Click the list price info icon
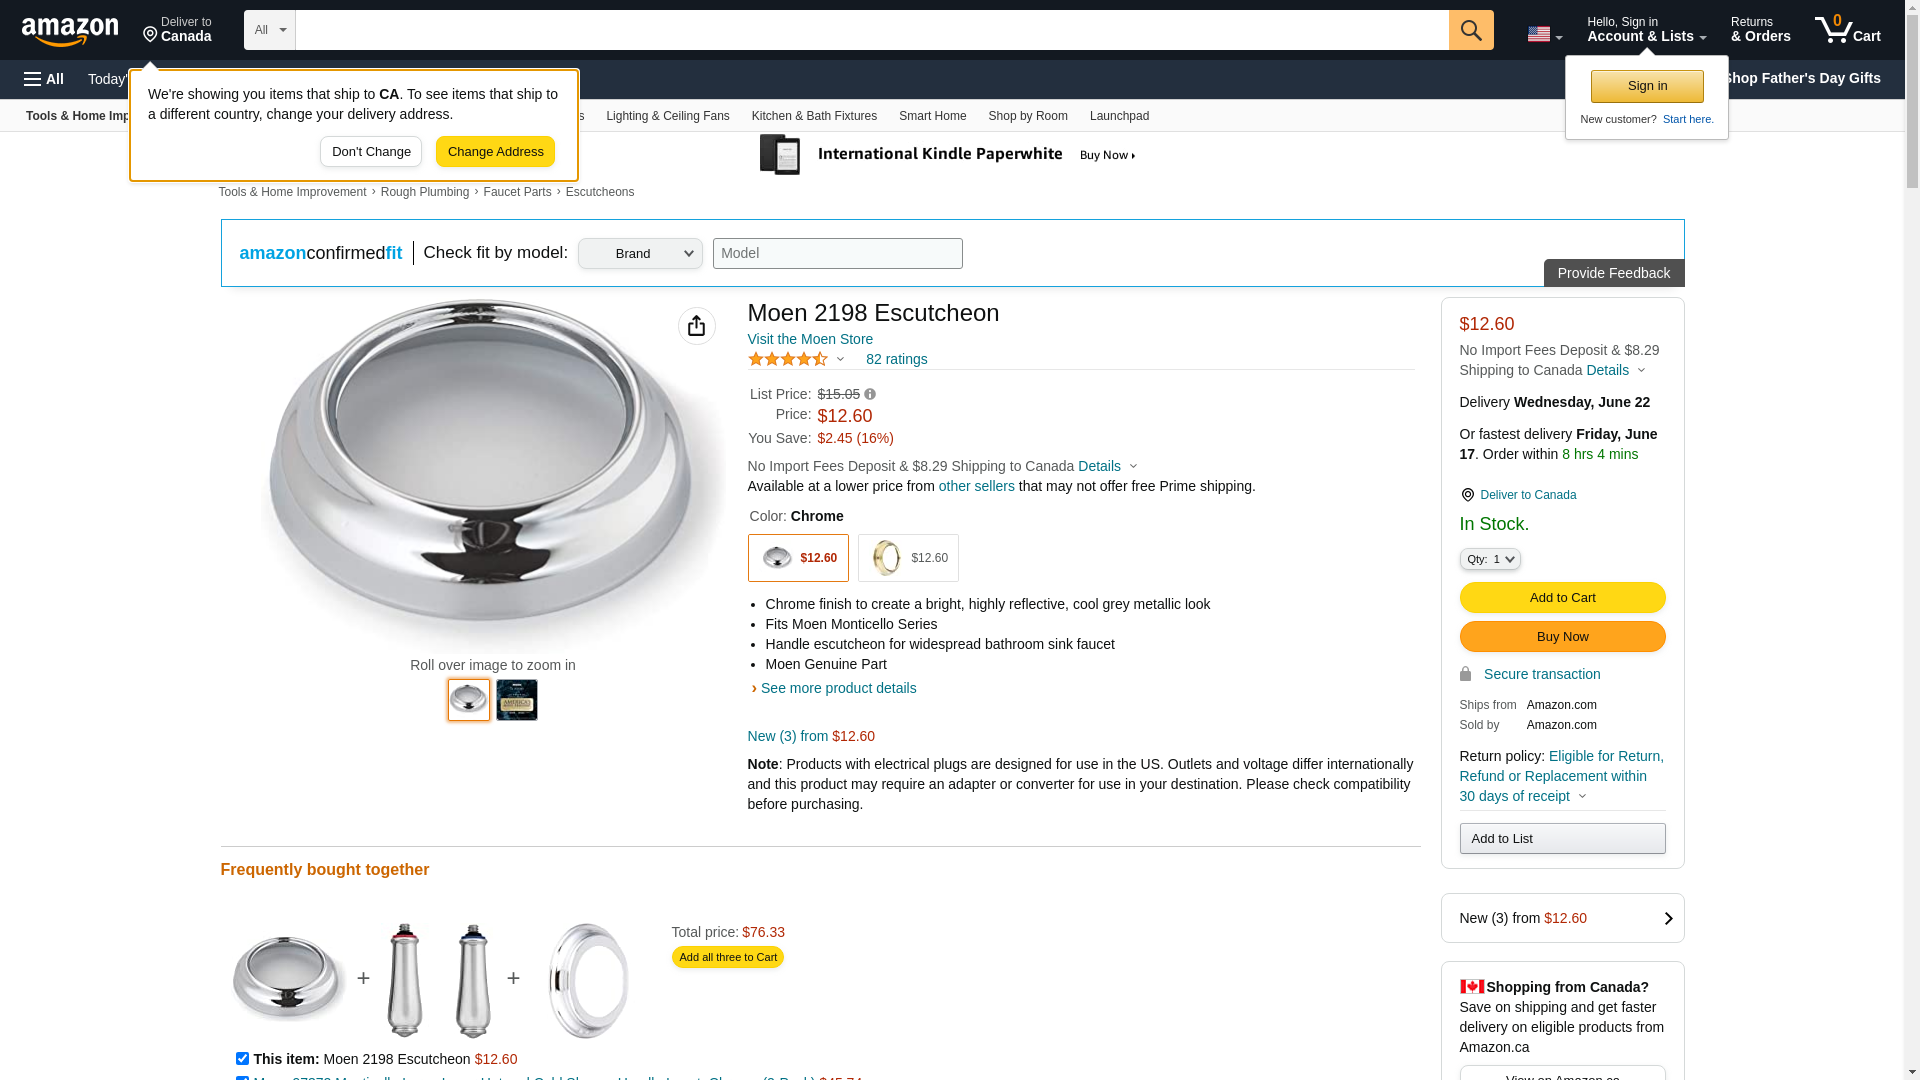The width and height of the screenshot is (1920, 1080). (x=870, y=394)
